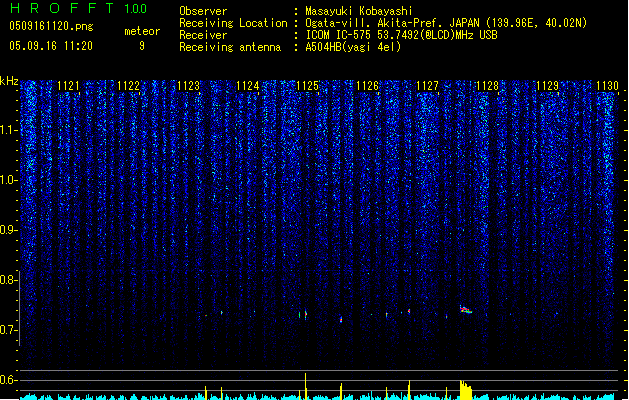Click the 1130 time marker
The height and width of the screenshot is (400, 629).
click(607, 86)
